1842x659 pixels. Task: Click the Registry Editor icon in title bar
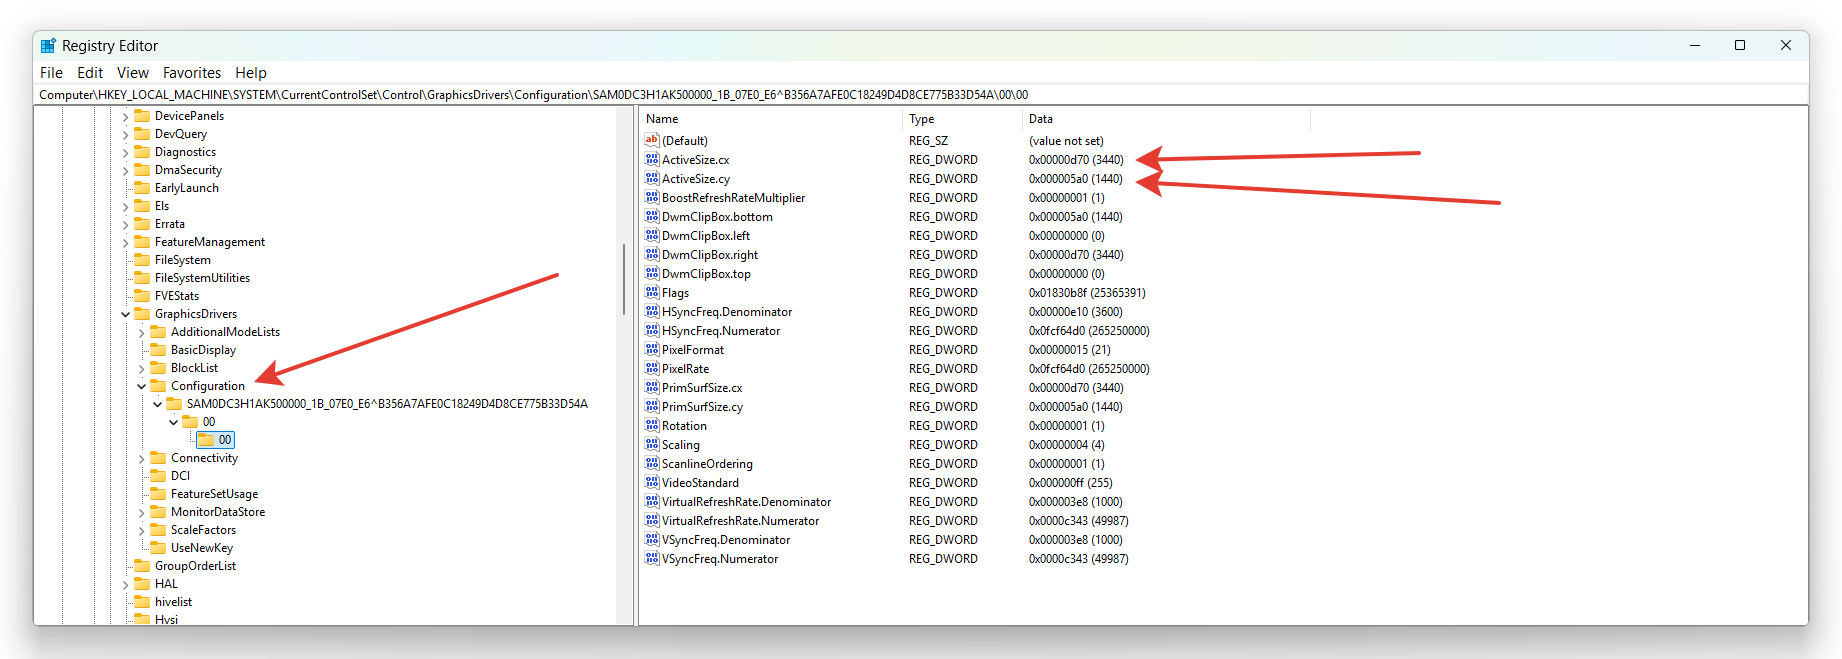point(48,46)
